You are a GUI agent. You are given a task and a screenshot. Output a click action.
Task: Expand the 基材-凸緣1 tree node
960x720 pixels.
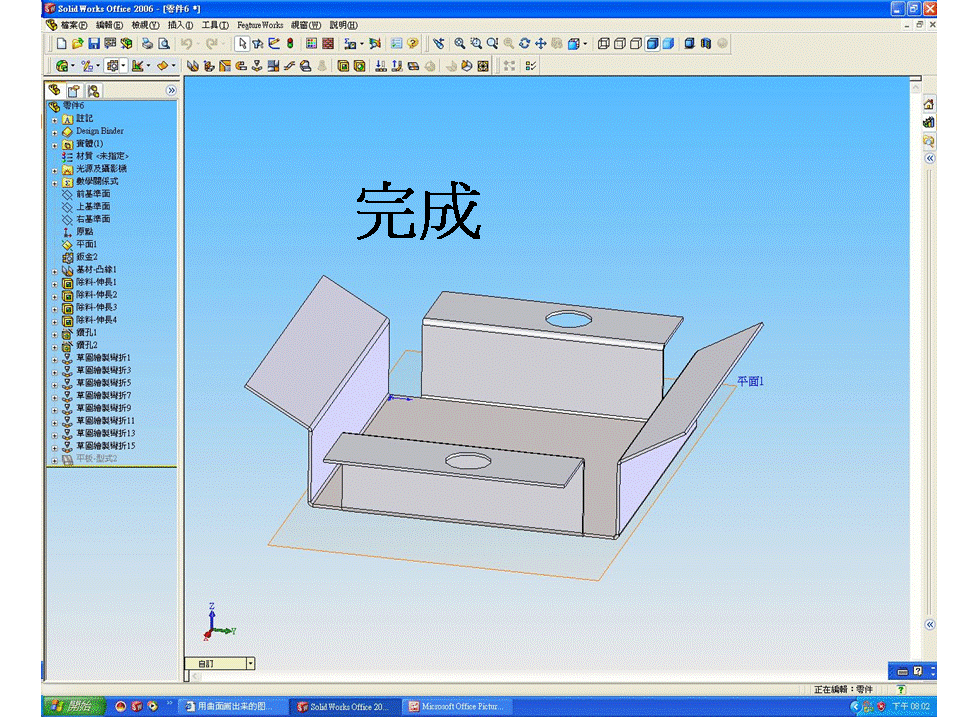click(54, 271)
